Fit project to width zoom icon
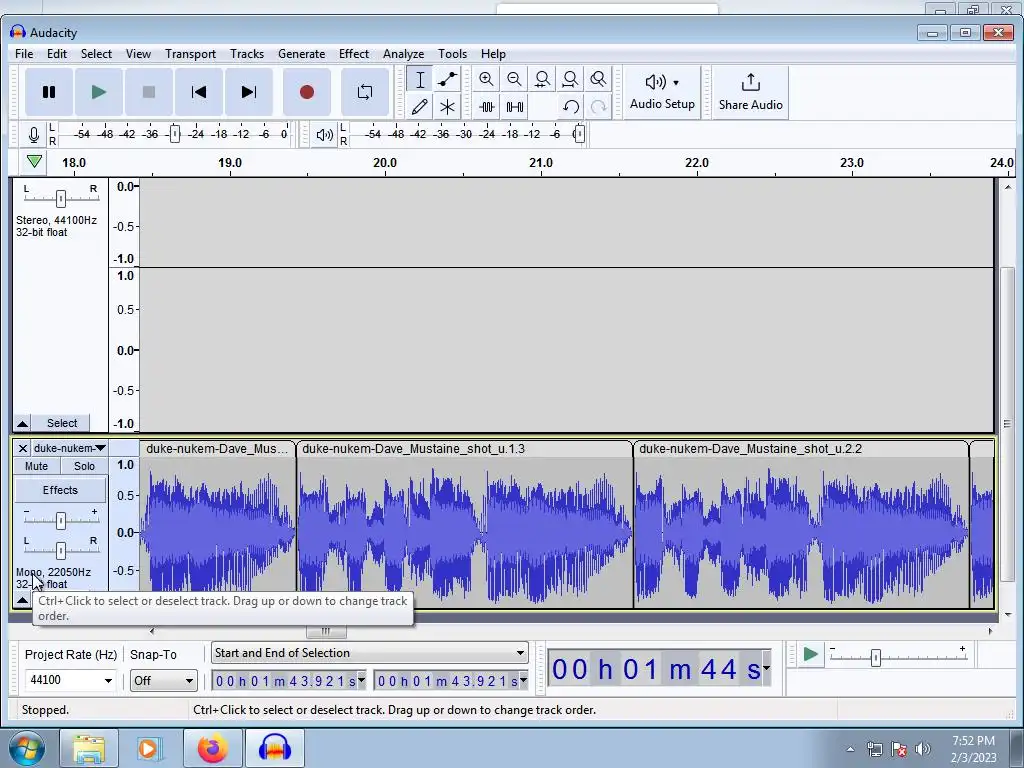Image resolution: width=1024 pixels, height=768 pixels. [x=570, y=80]
